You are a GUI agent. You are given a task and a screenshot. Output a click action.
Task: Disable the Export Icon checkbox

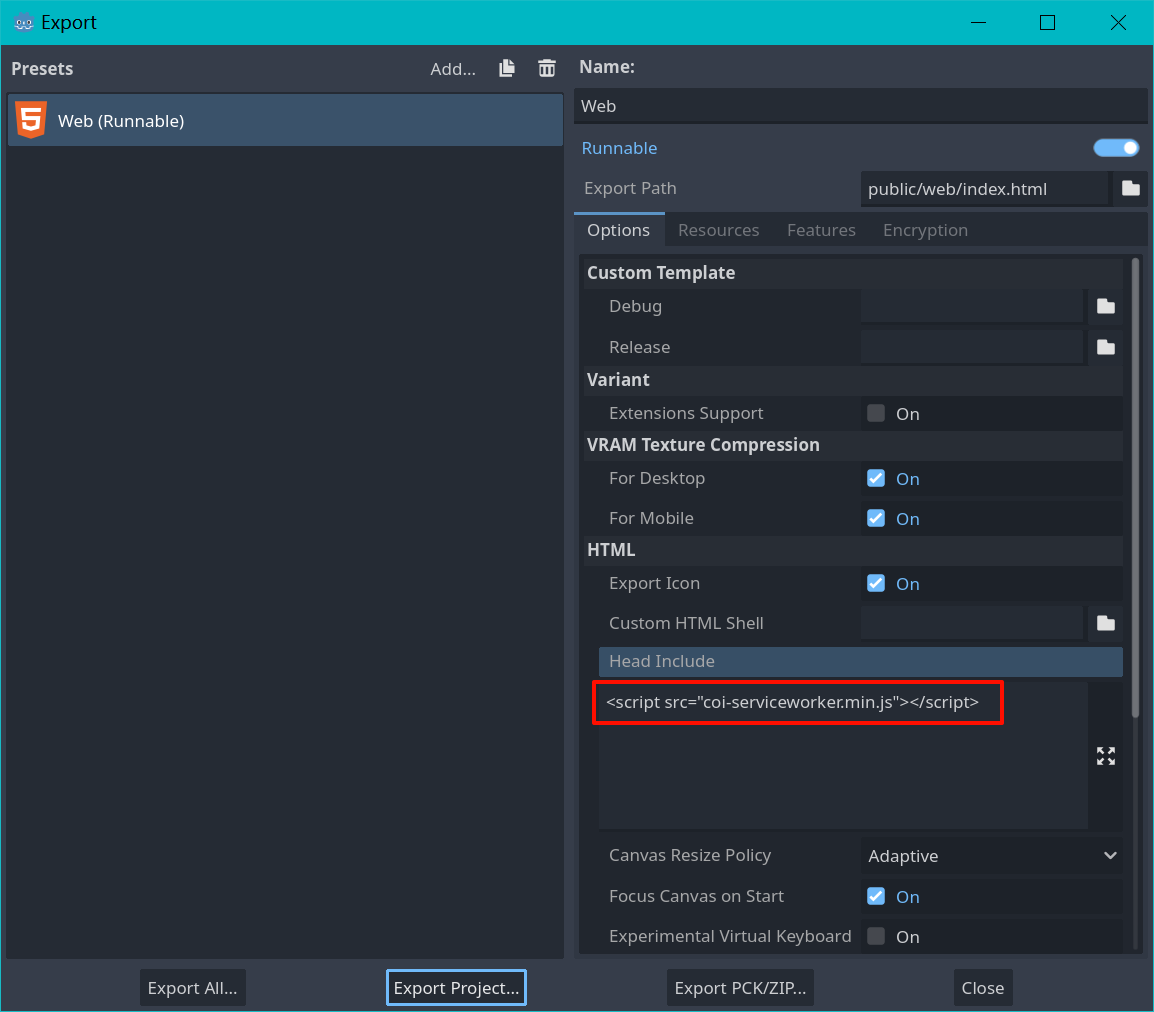click(x=876, y=583)
